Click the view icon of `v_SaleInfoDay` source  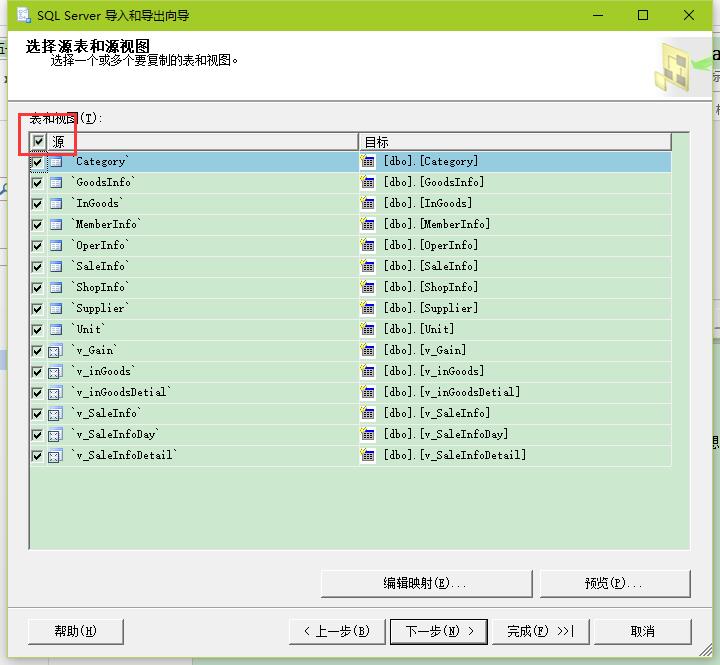[x=55, y=435]
